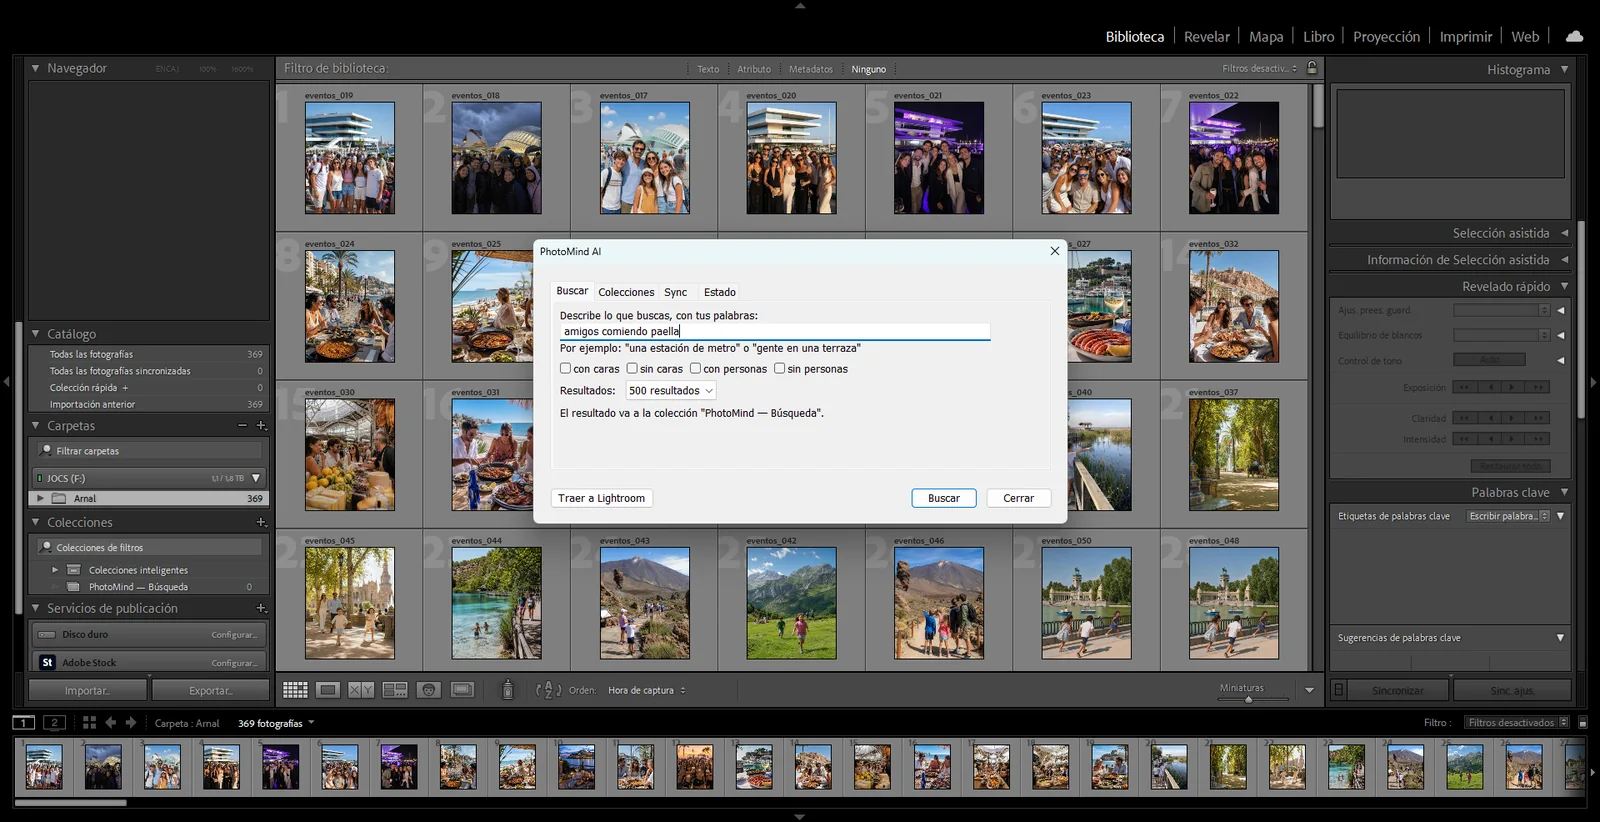The image size is (1600, 822).
Task: Enable the 'sin personas' checkbox
Action: point(779,369)
